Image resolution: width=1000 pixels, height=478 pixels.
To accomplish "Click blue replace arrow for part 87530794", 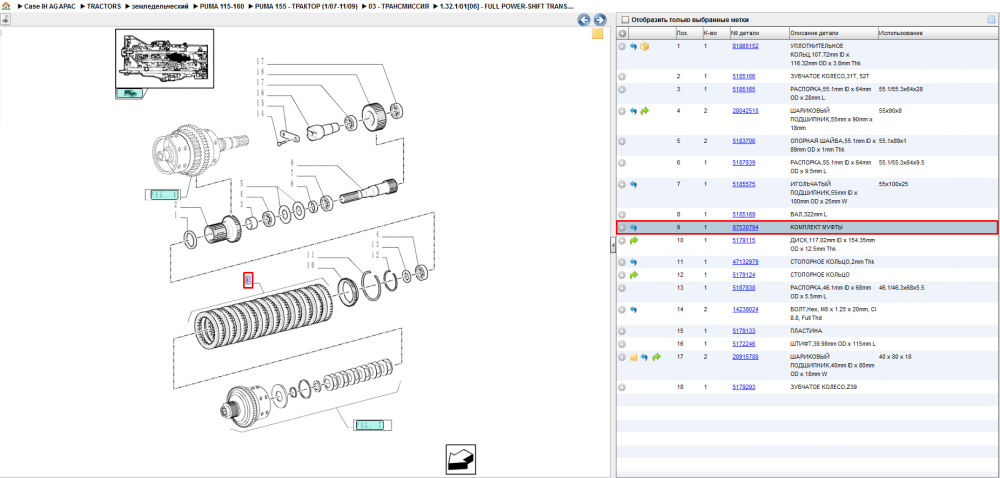I will (x=633, y=228).
